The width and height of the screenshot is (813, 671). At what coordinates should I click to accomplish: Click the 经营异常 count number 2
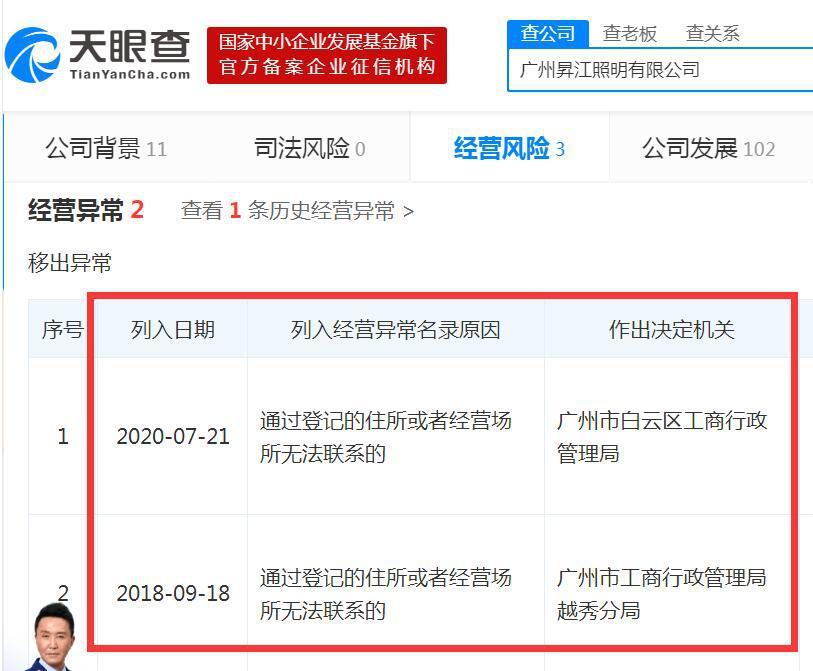point(135,210)
